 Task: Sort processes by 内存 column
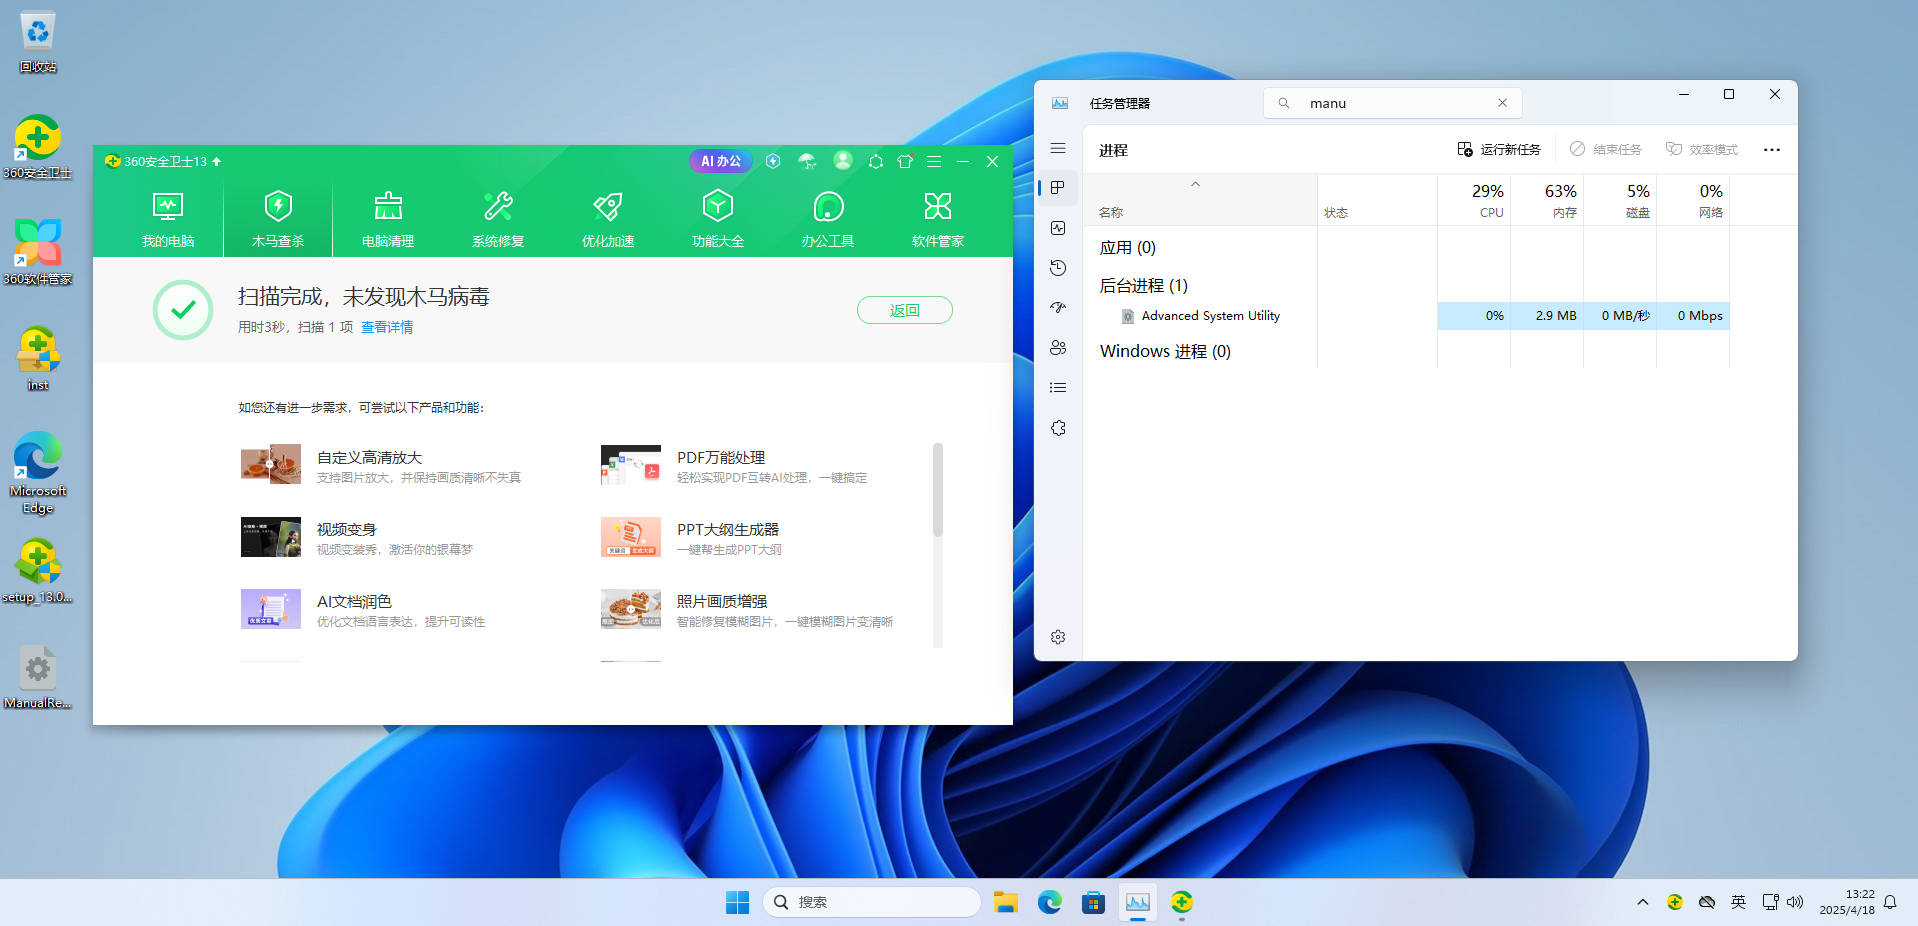(1547, 200)
